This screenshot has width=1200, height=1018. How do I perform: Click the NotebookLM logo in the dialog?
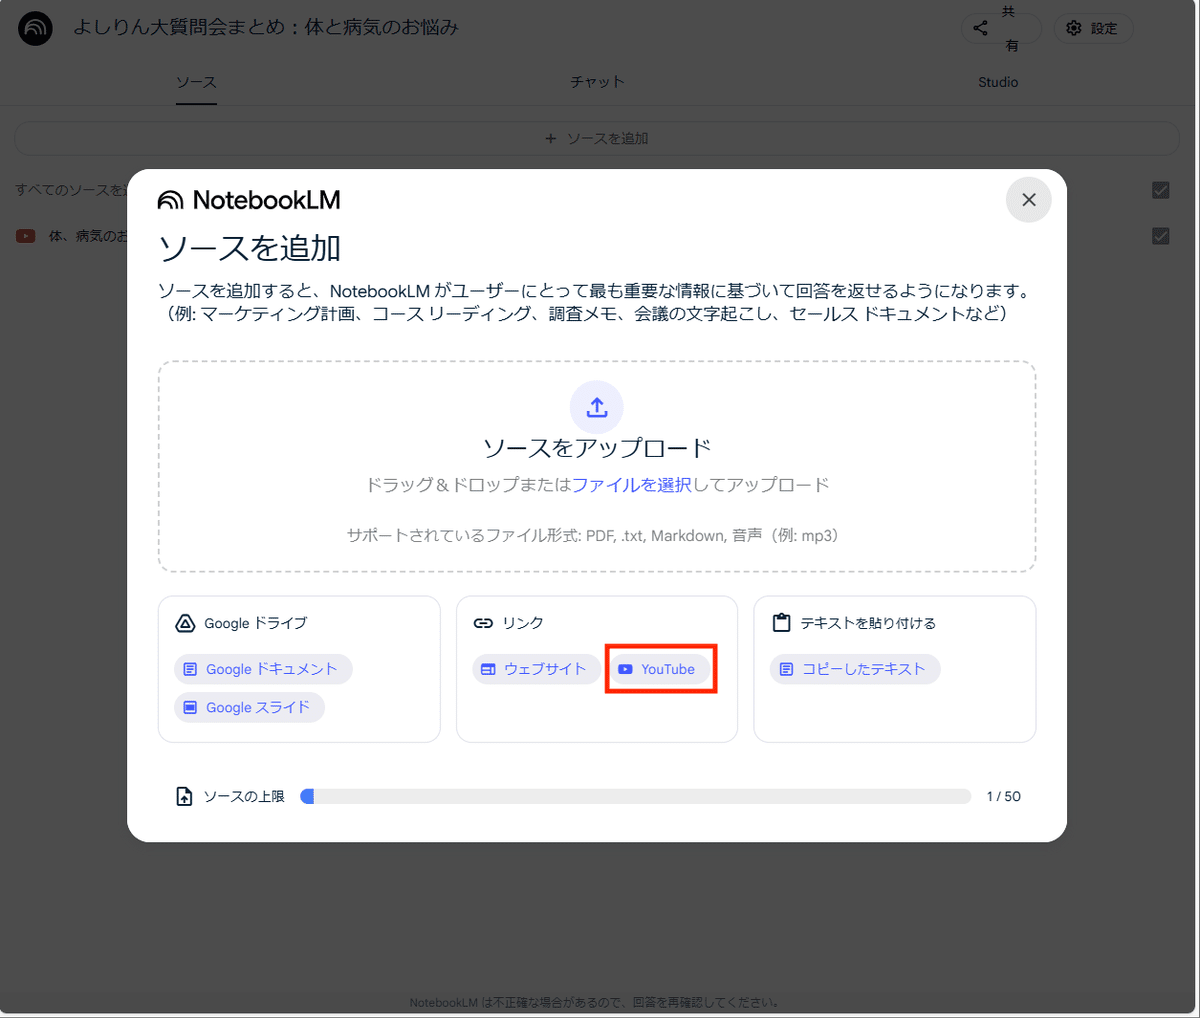pos(249,200)
